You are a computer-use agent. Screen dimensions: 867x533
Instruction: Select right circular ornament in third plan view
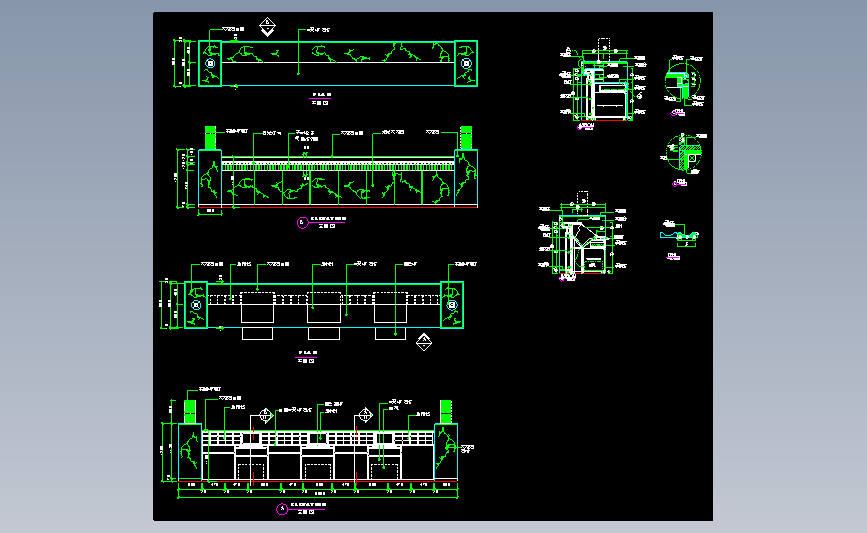coord(452,305)
